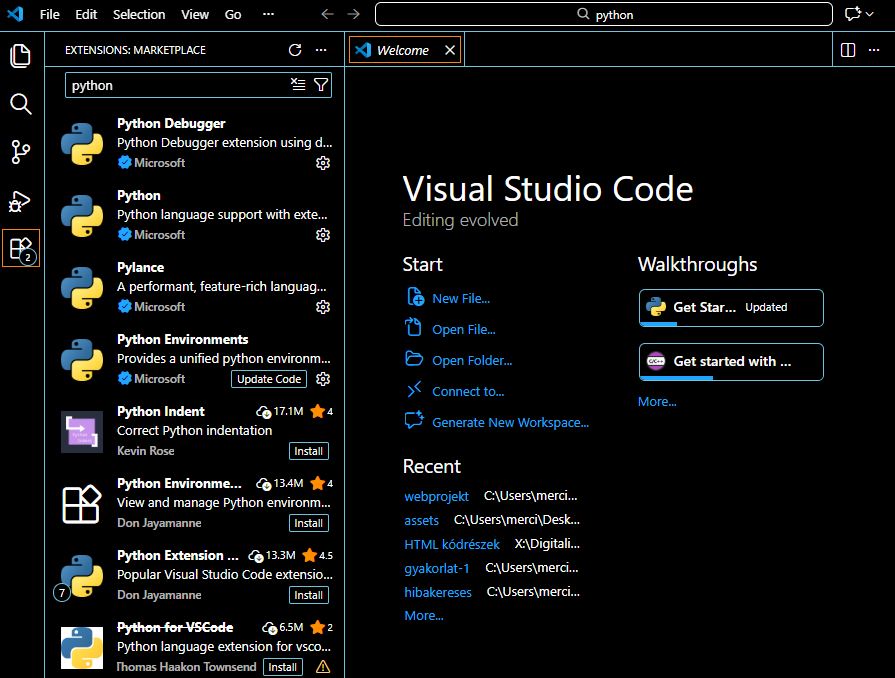Open the Run and Debug view
Screen dimensions: 895x678
pyautogui.click(x=21, y=201)
